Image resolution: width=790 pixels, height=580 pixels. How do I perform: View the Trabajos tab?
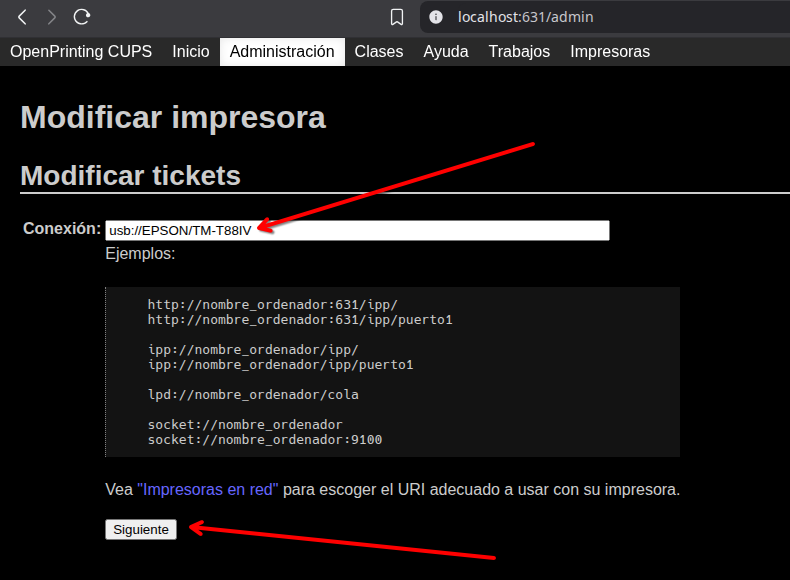pyautogui.click(x=519, y=52)
